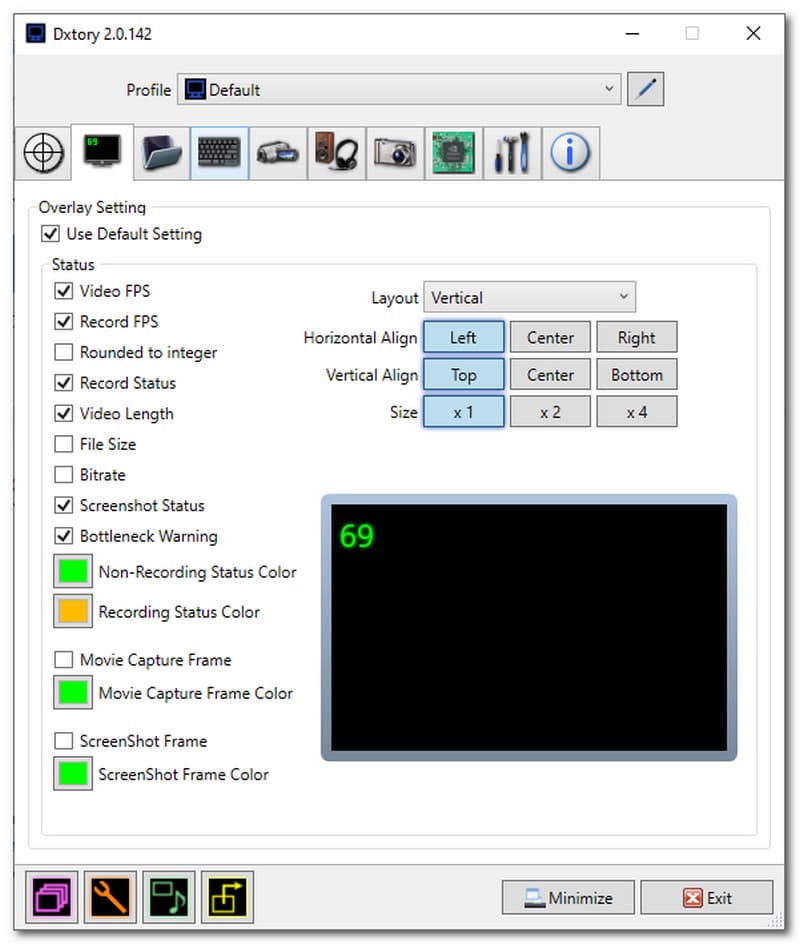
Task: Open the circuit board processing tab
Action: pos(453,153)
